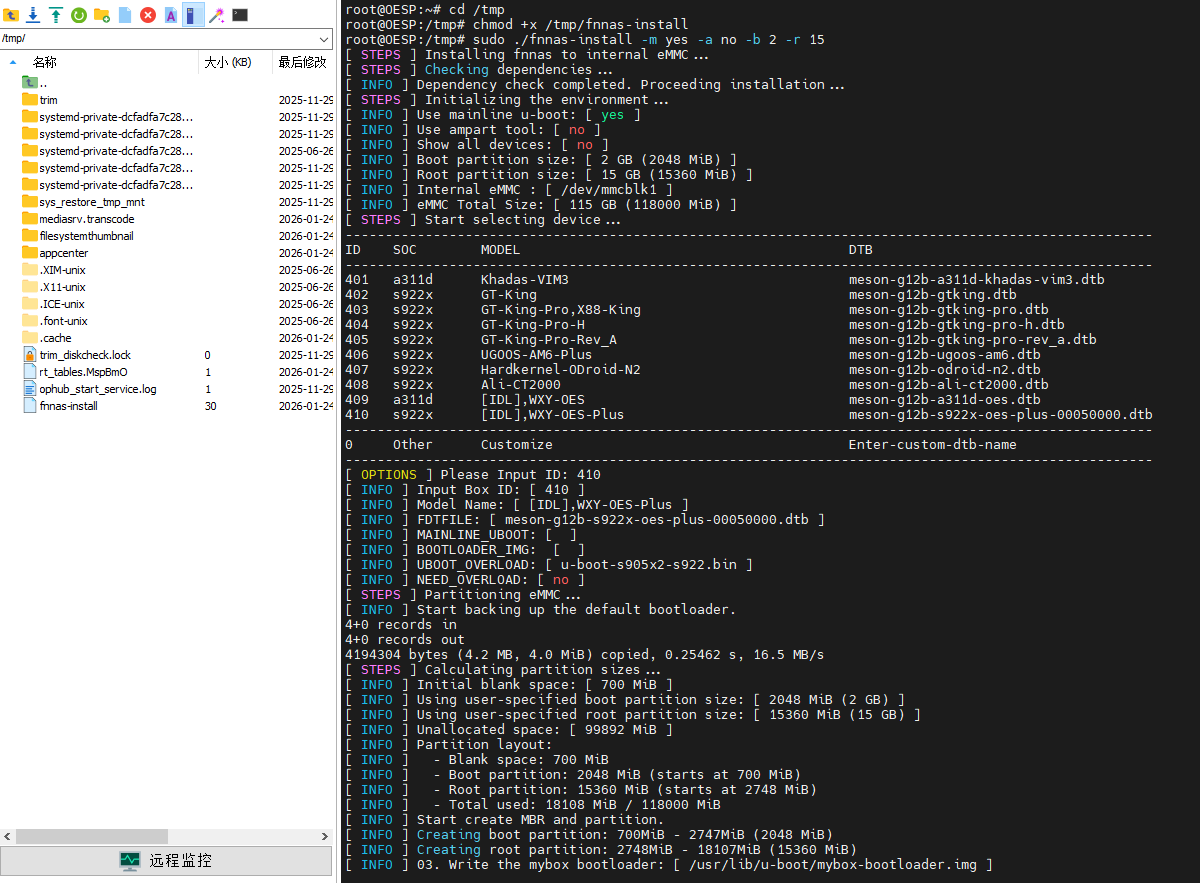Viewport: 1200px width, 883px height.
Task: Create a new folder using toolbar icon
Action: point(101,14)
